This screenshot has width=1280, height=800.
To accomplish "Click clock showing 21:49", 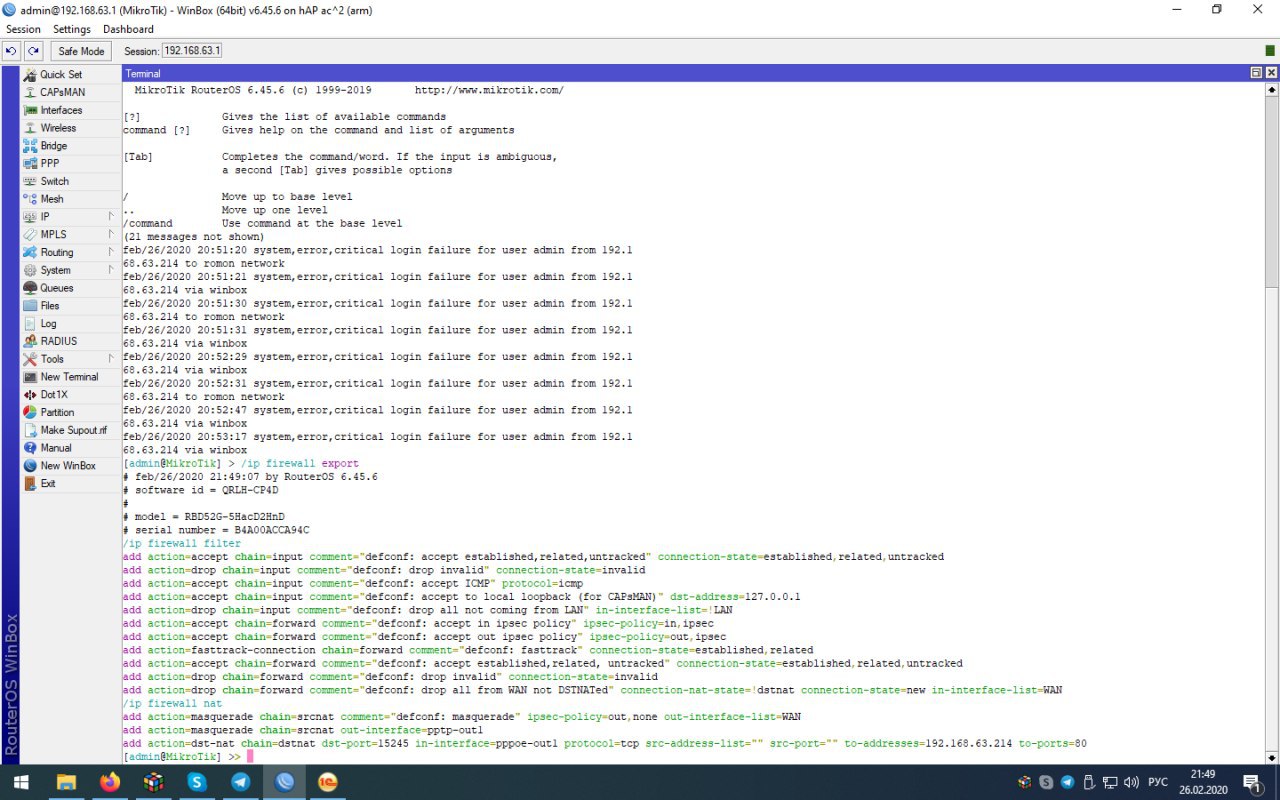I will pos(1203,774).
